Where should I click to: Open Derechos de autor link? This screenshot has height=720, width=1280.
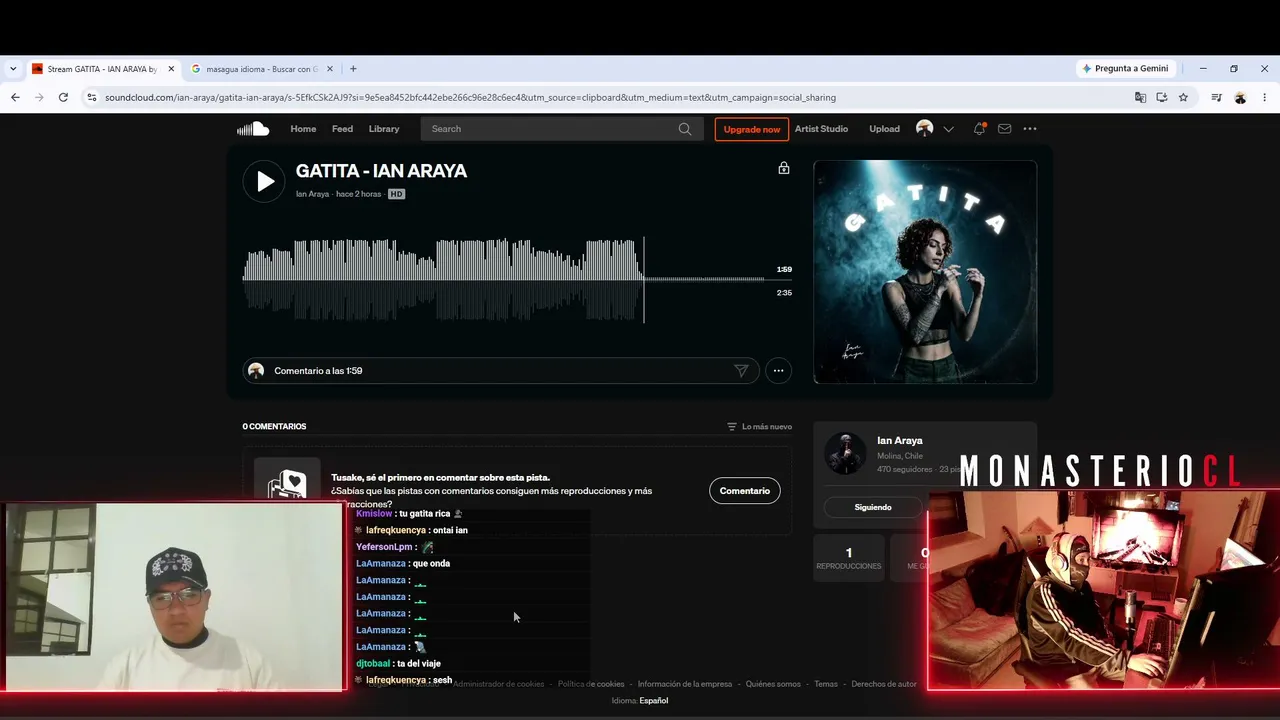(884, 684)
